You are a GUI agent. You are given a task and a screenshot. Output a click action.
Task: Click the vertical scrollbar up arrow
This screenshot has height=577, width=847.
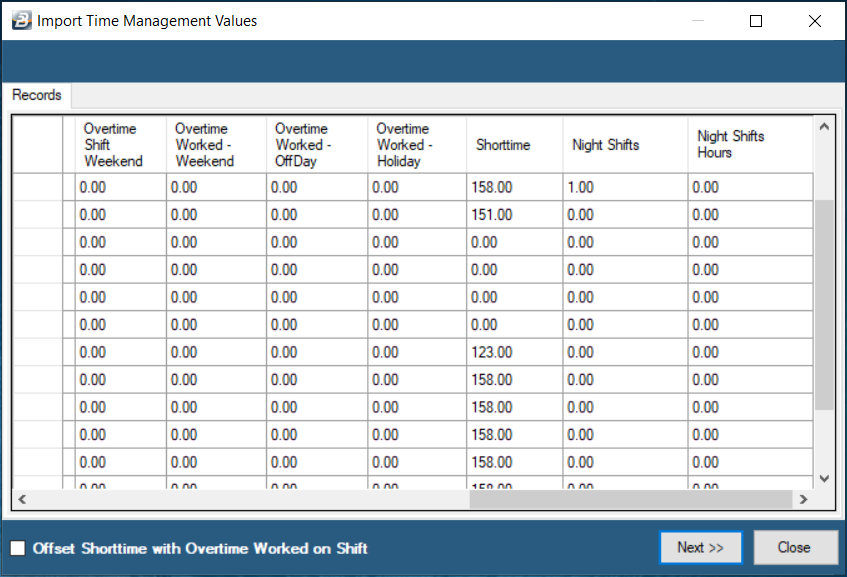(x=824, y=127)
